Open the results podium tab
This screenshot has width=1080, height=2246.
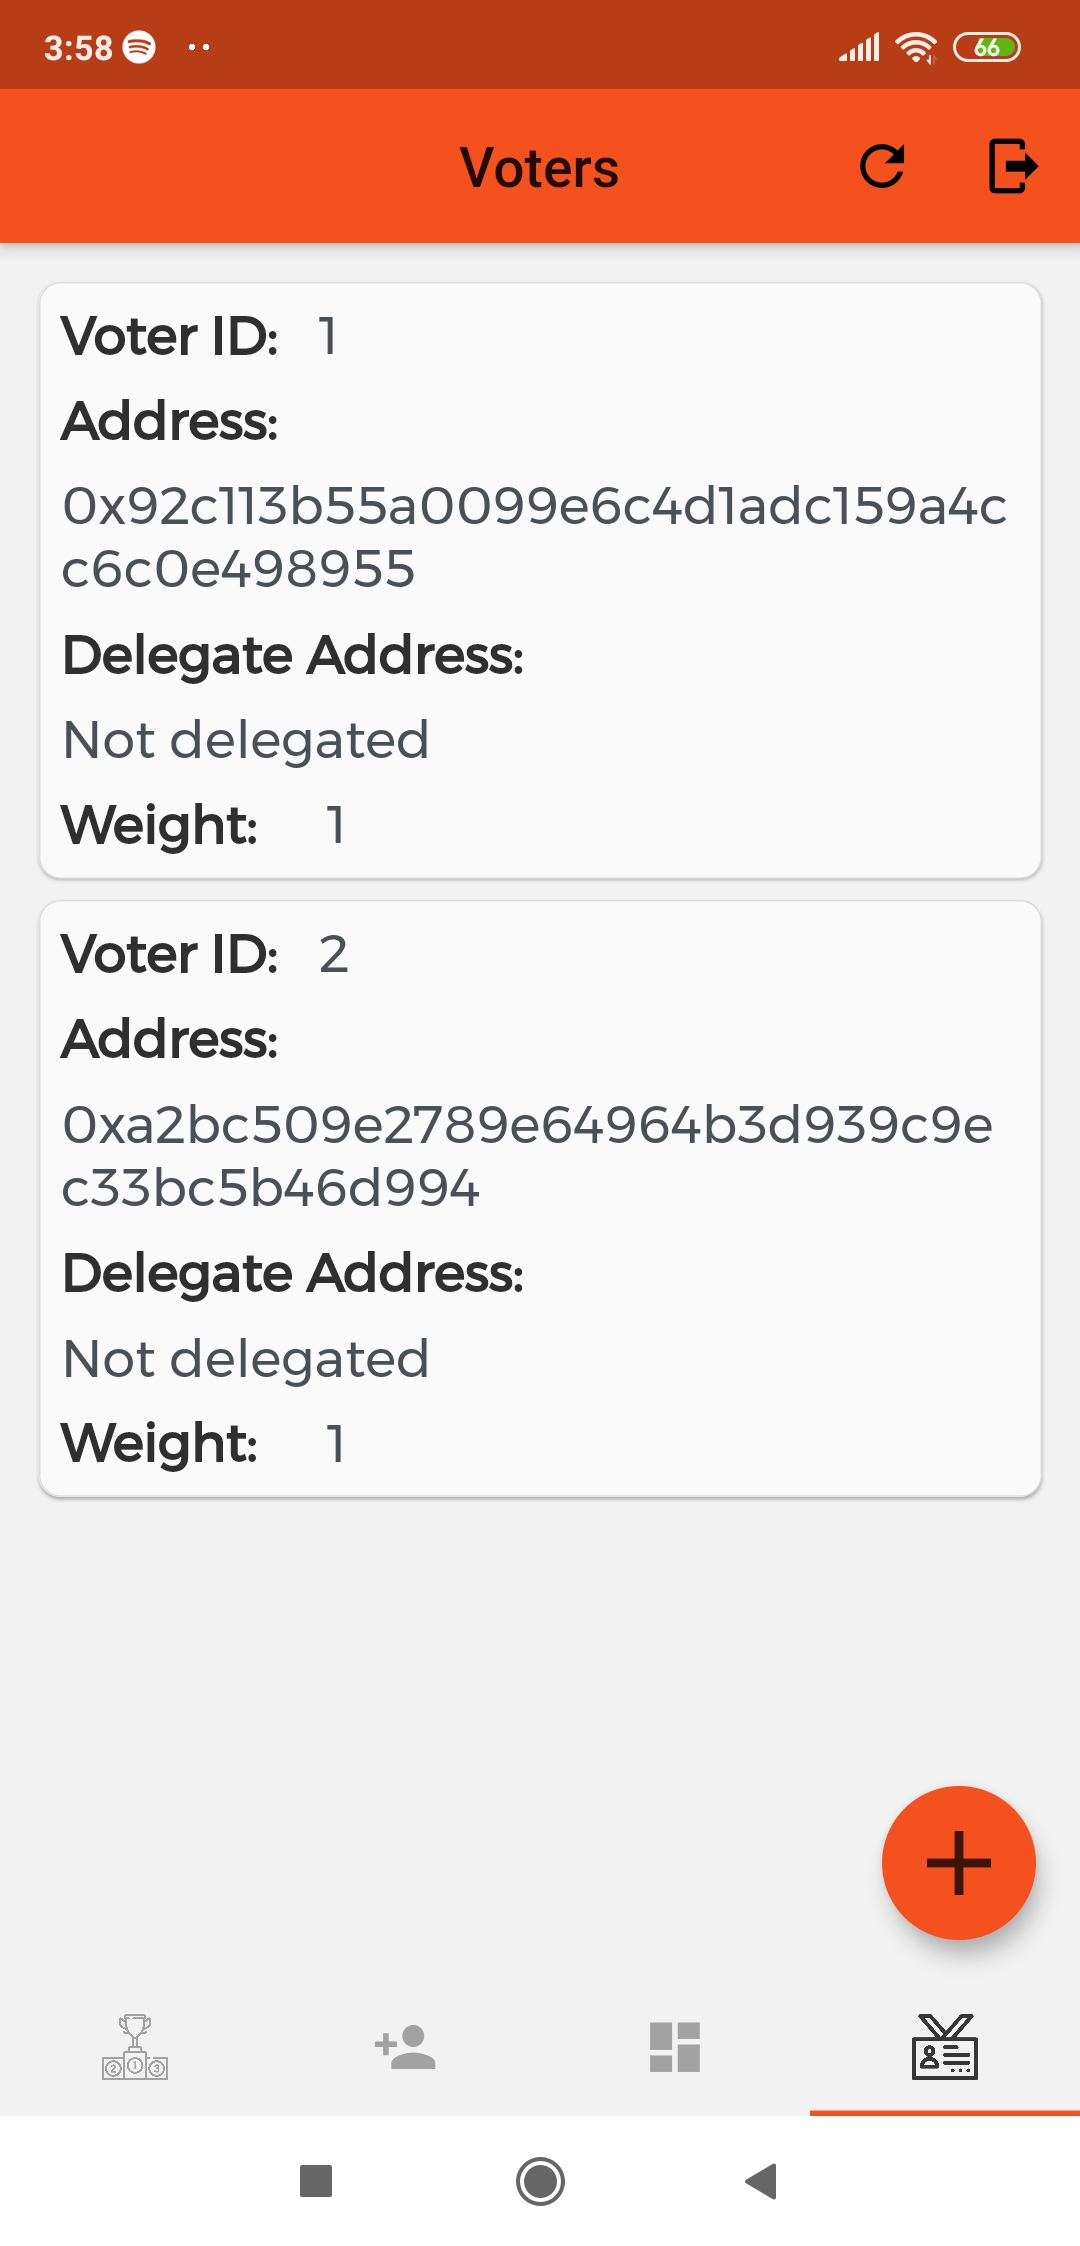coord(135,2046)
